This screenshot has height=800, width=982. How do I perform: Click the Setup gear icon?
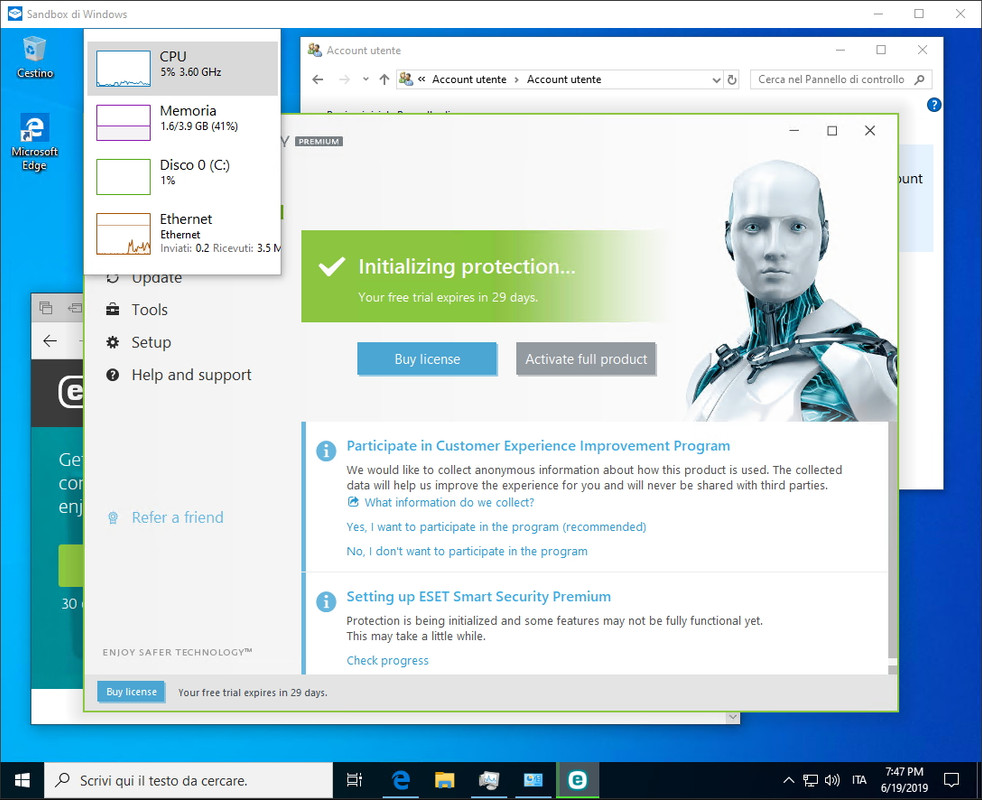click(x=113, y=342)
